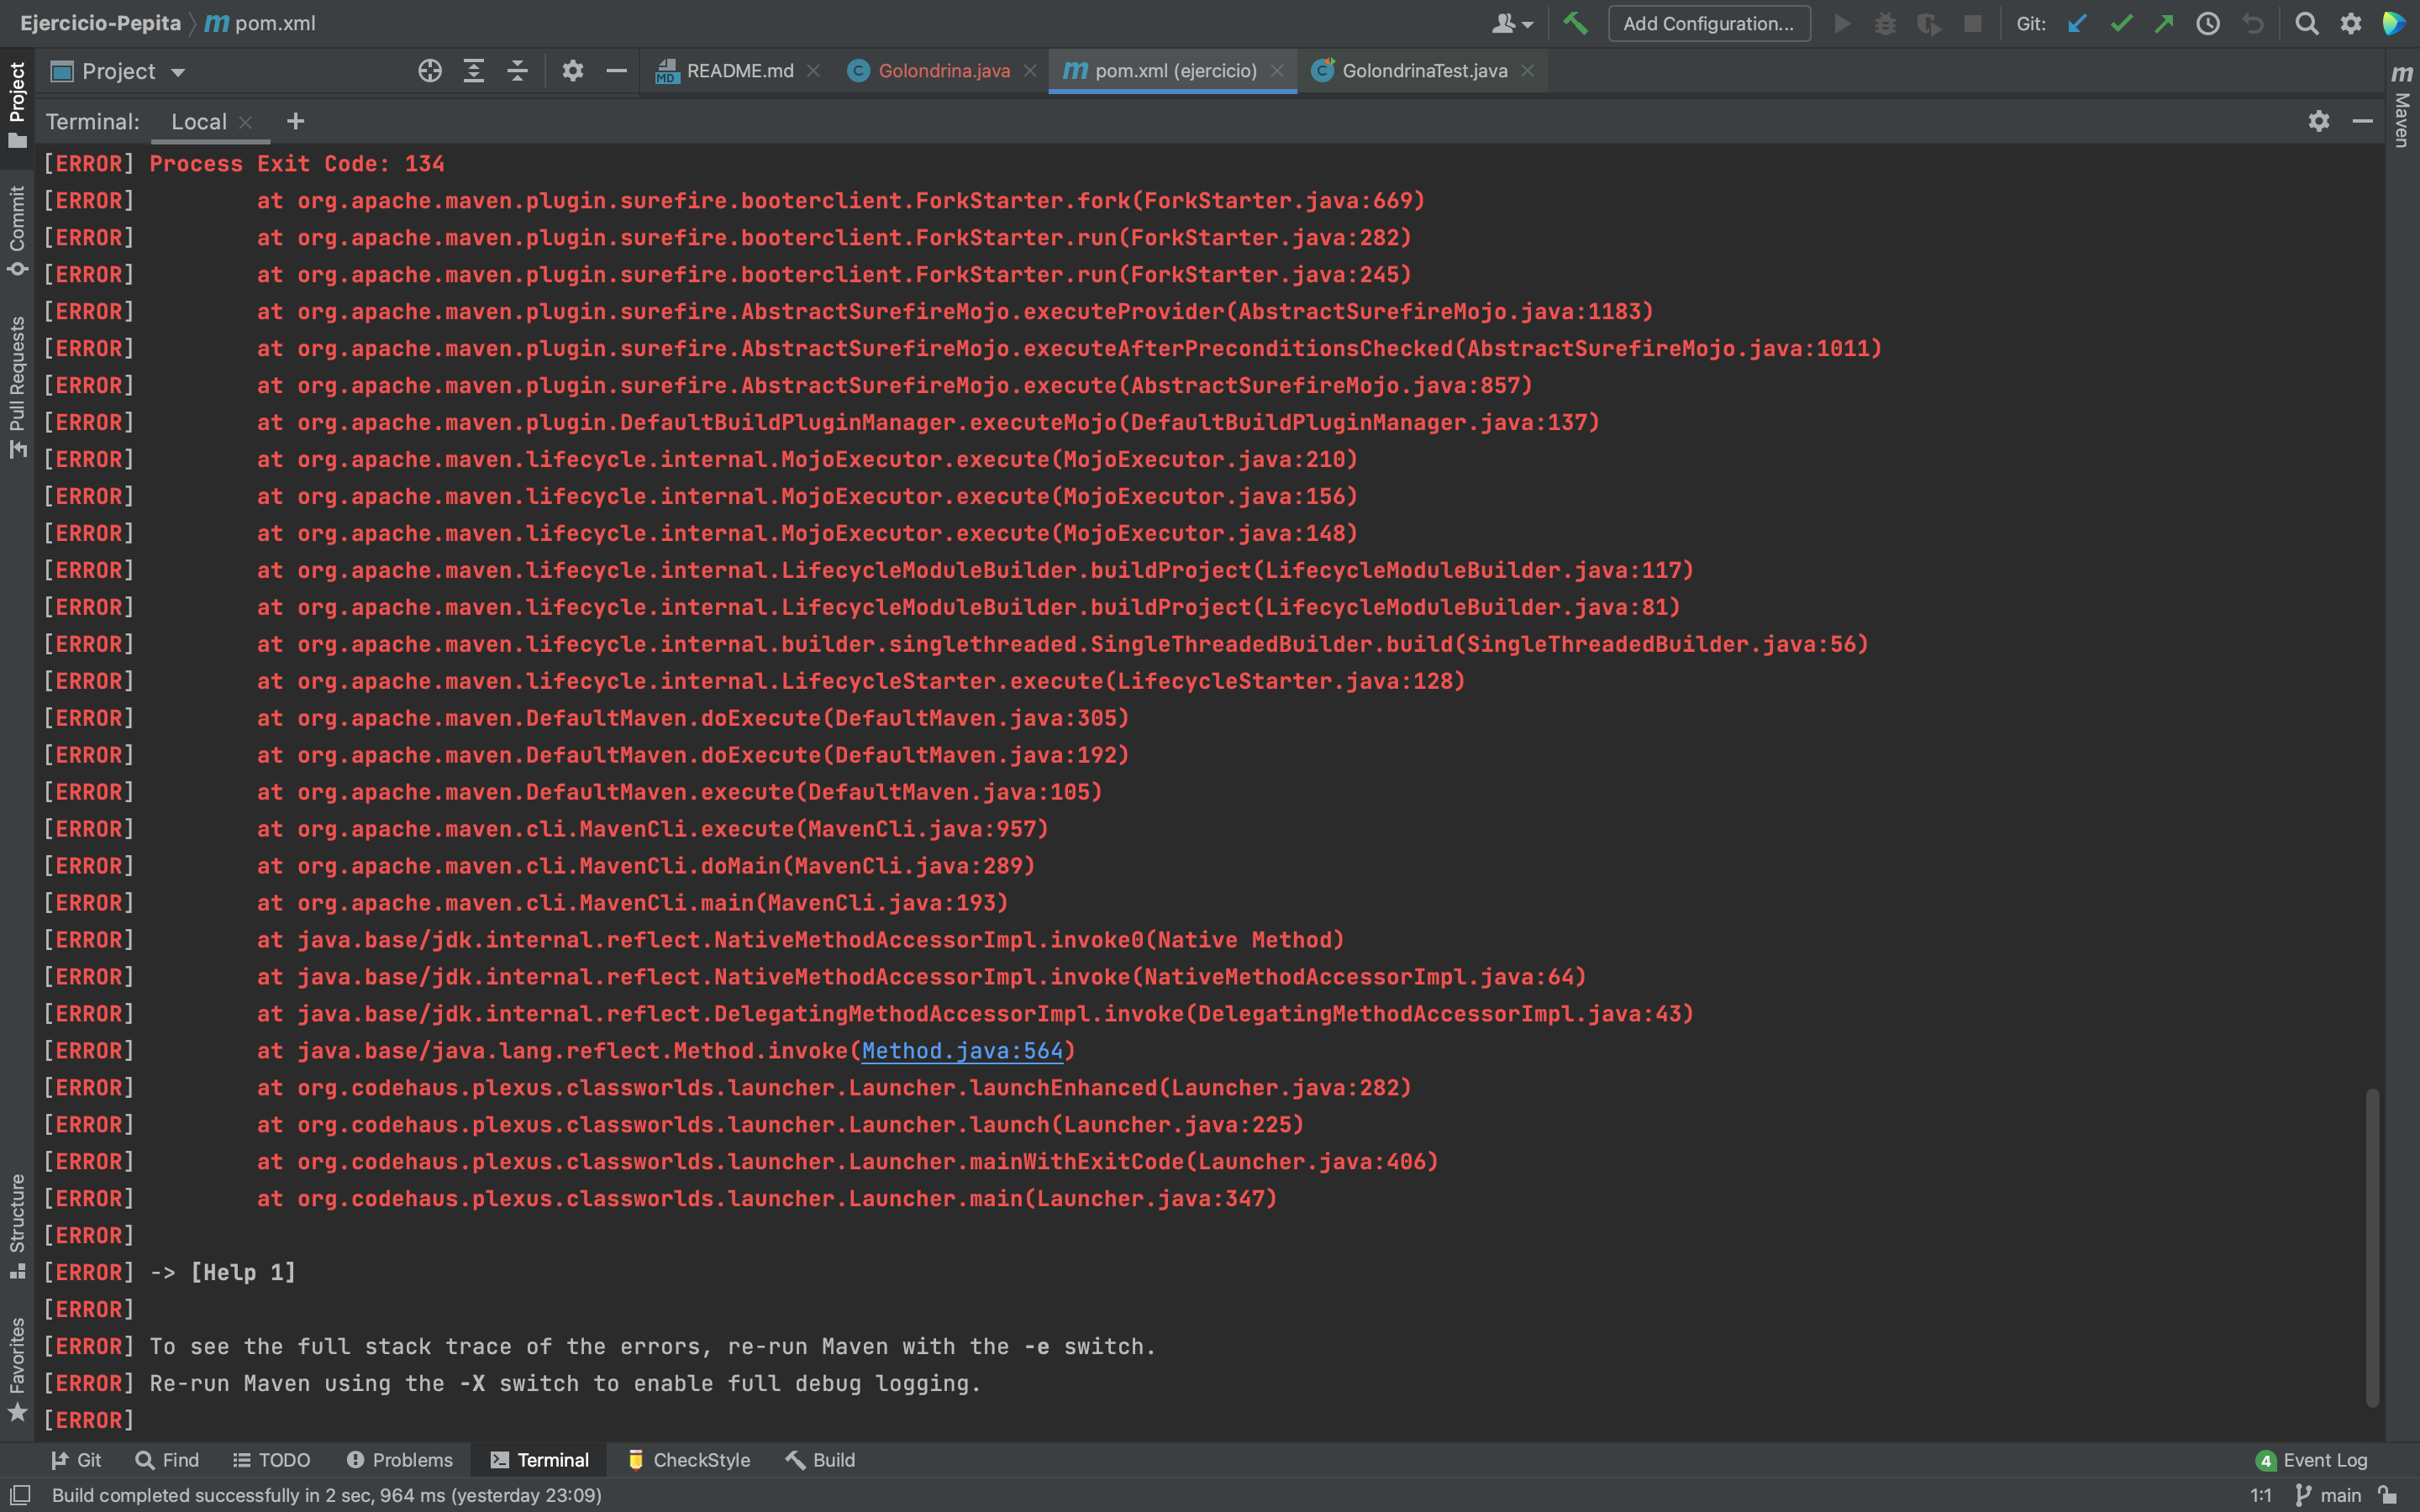Toggle the Commit sidebar tool window
Image resolution: width=2420 pixels, height=1512 pixels.
click(x=17, y=231)
